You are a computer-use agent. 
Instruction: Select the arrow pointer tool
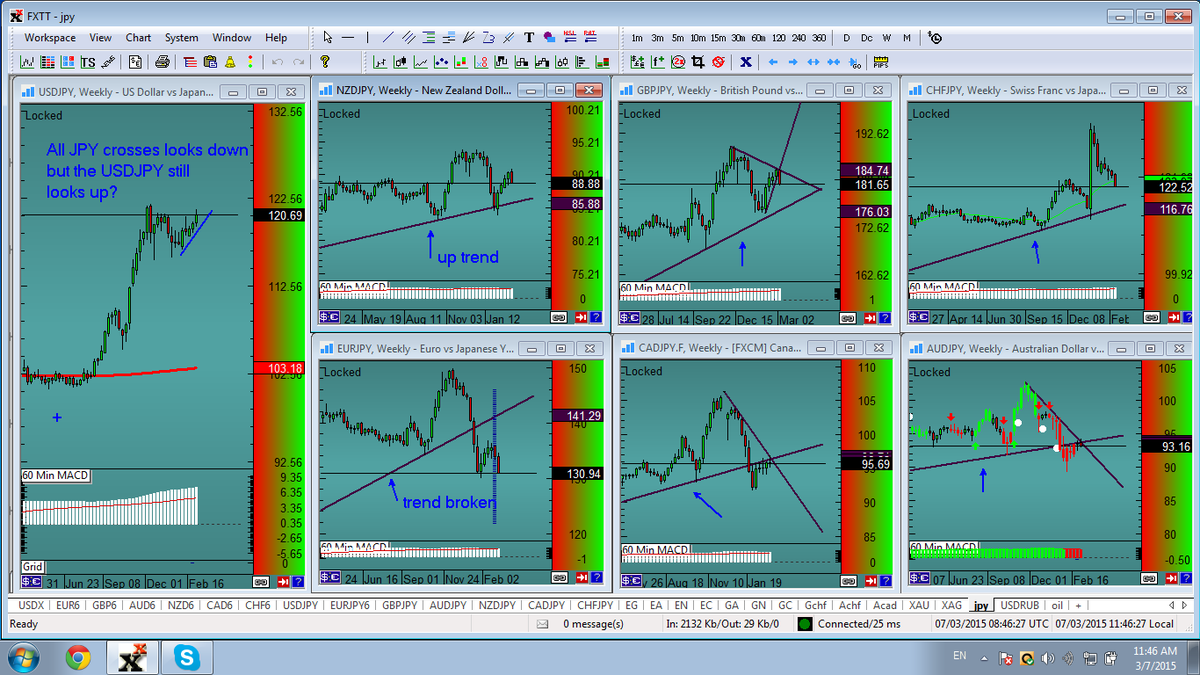pos(327,37)
